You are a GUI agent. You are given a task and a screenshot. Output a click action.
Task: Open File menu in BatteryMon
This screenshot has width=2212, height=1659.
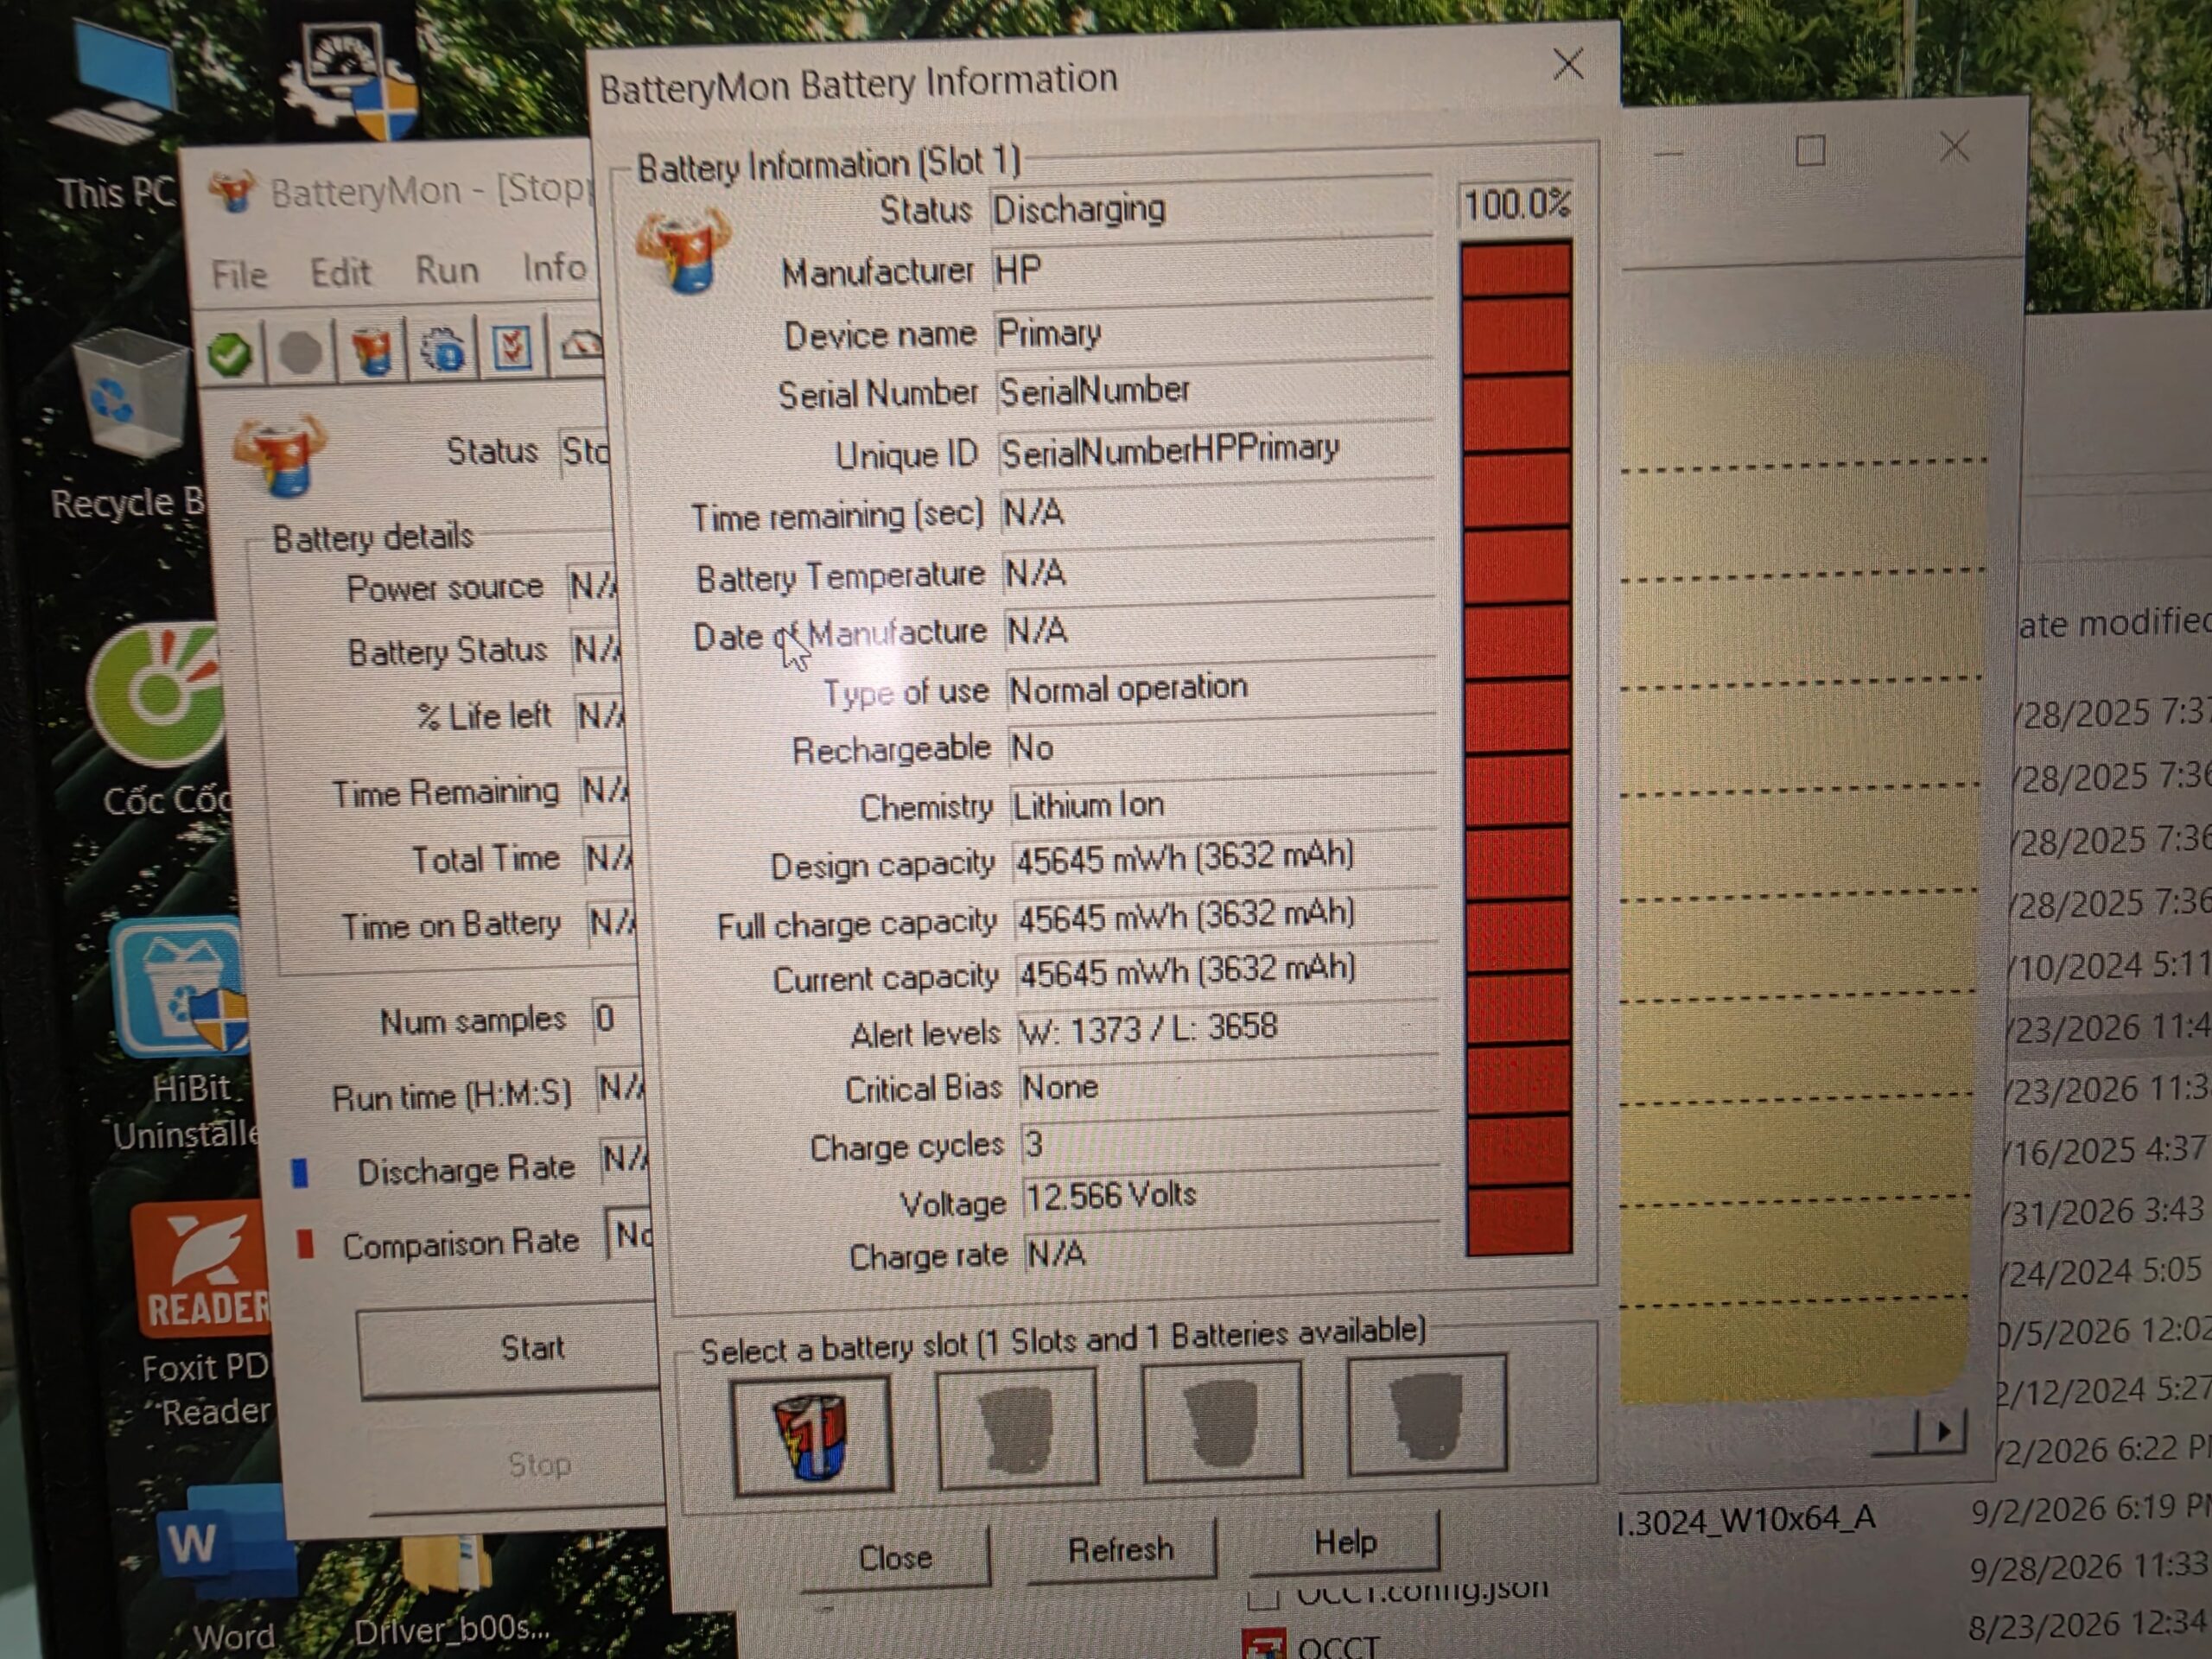[x=239, y=274]
